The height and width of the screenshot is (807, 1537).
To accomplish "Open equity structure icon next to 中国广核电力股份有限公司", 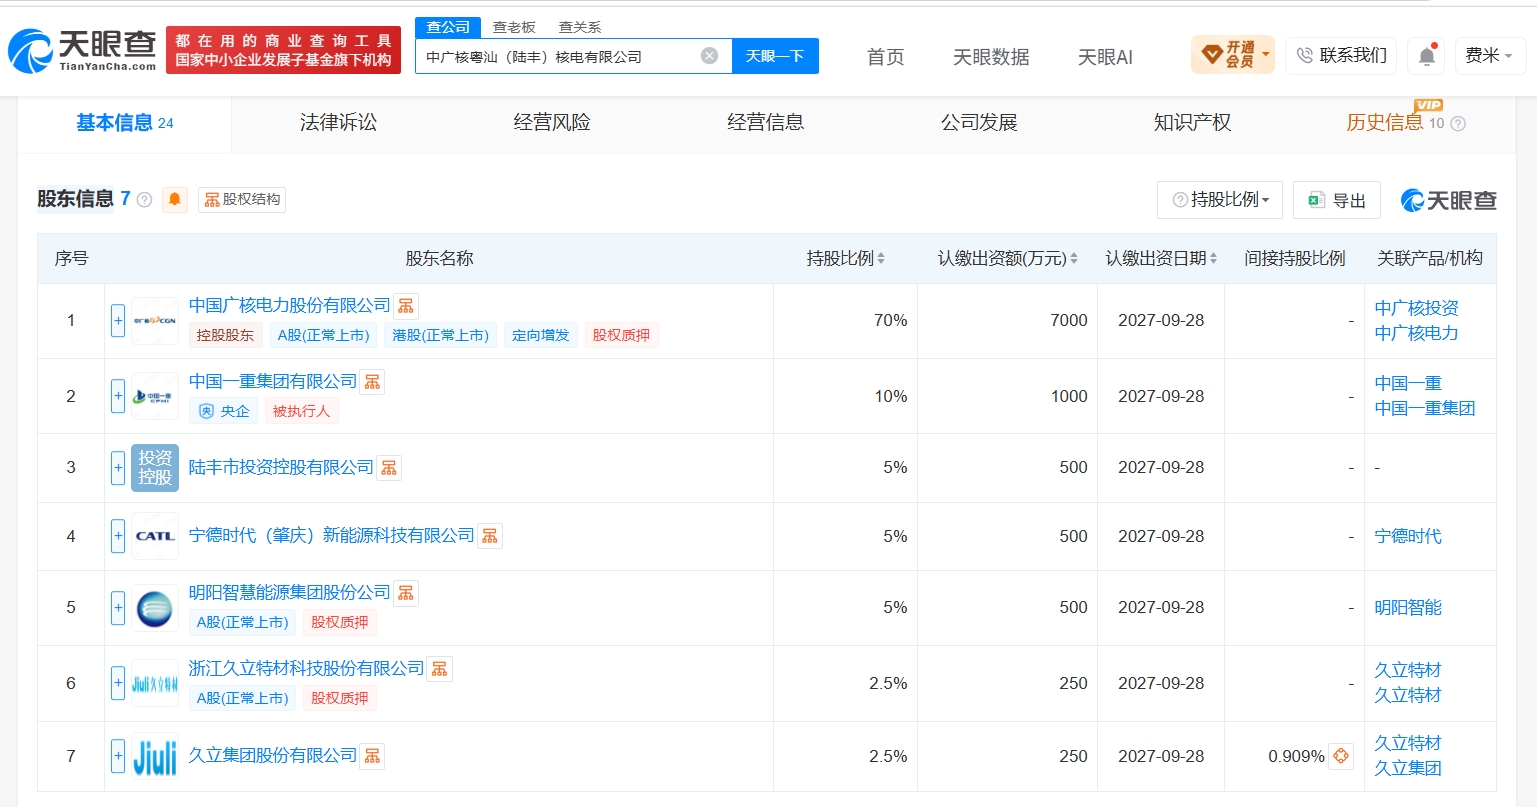I will [405, 306].
